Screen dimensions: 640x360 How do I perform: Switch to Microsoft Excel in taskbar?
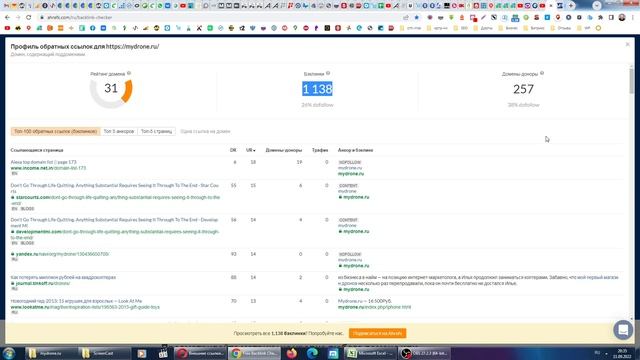[371, 353]
